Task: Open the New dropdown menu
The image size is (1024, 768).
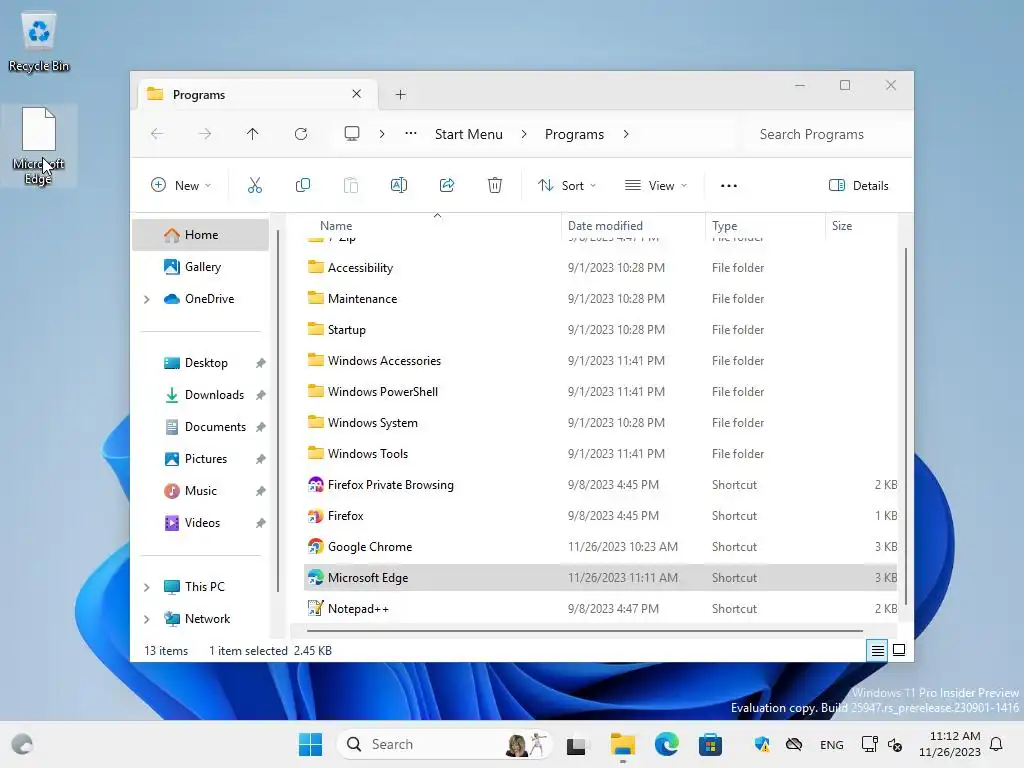Action: (181, 185)
